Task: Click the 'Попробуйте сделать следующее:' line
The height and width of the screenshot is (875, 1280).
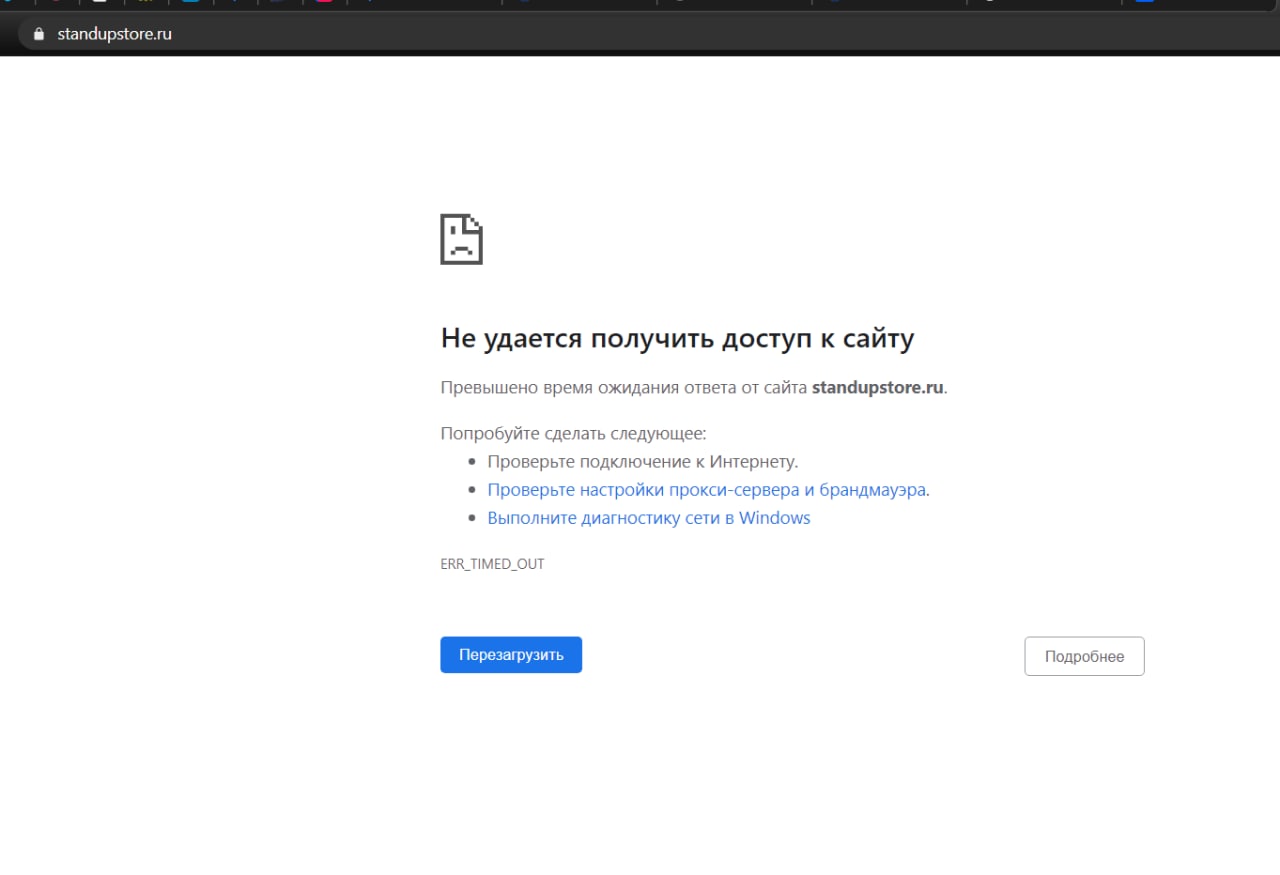Action: pos(573,434)
